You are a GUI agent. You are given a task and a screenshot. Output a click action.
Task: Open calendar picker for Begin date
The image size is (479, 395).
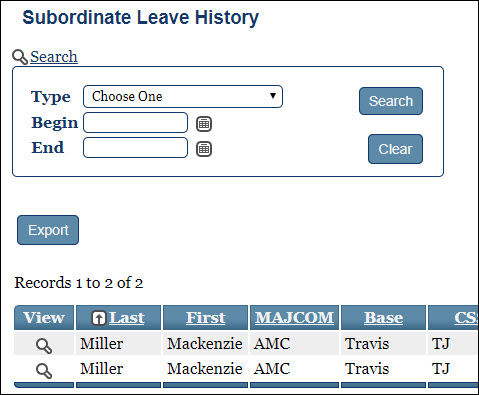tap(204, 124)
